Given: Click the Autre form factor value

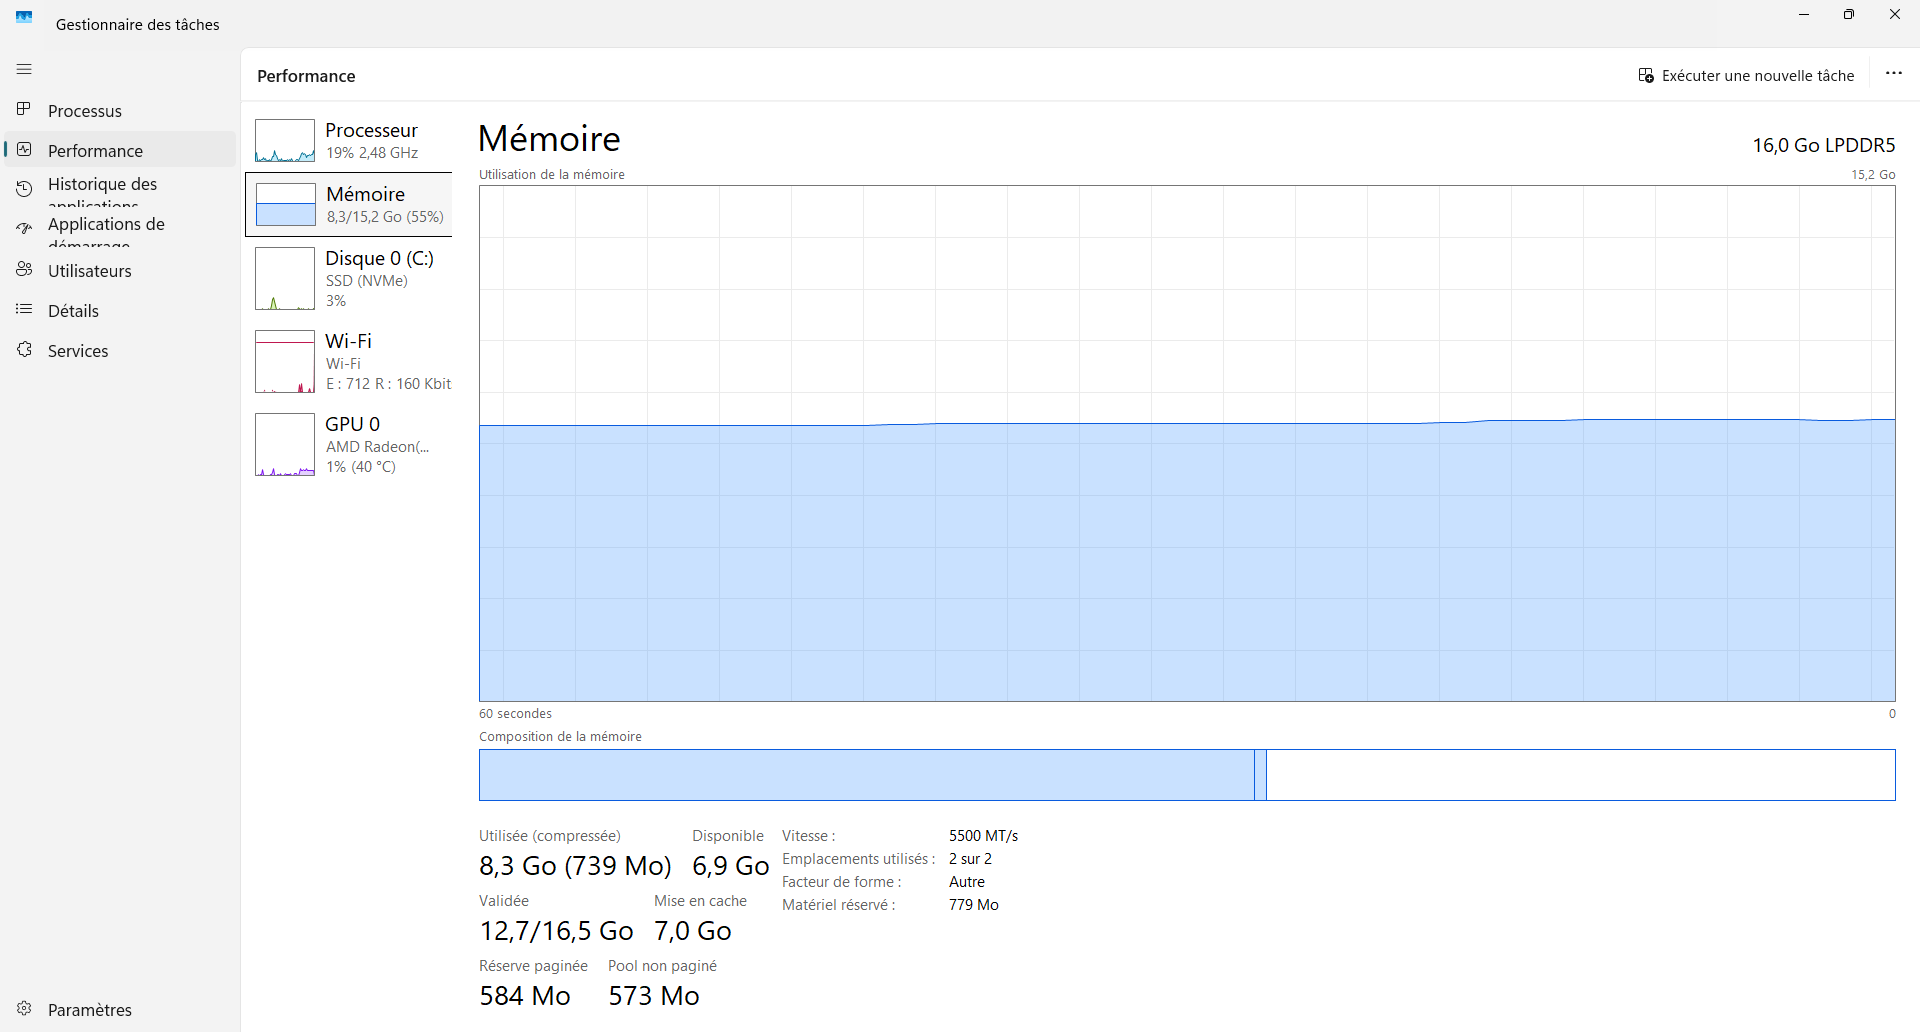Looking at the screenshot, I should pos(966,882).
